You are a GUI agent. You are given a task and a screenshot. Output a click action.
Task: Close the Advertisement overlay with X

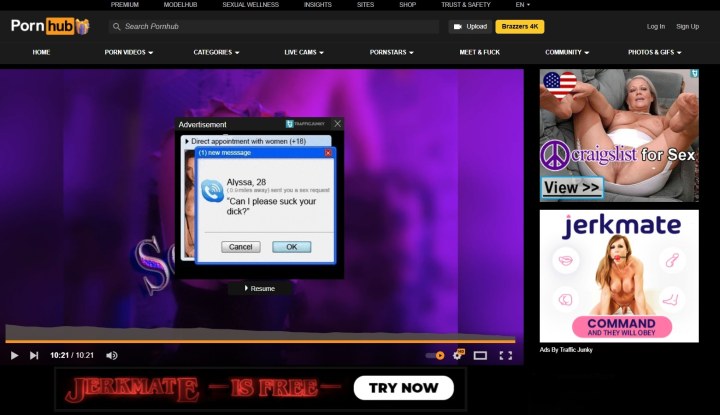pos(337,124)
